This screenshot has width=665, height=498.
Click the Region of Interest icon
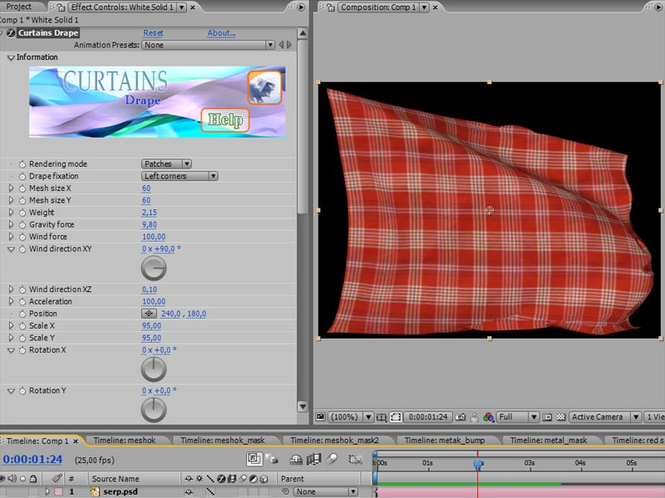pos(547,417)
